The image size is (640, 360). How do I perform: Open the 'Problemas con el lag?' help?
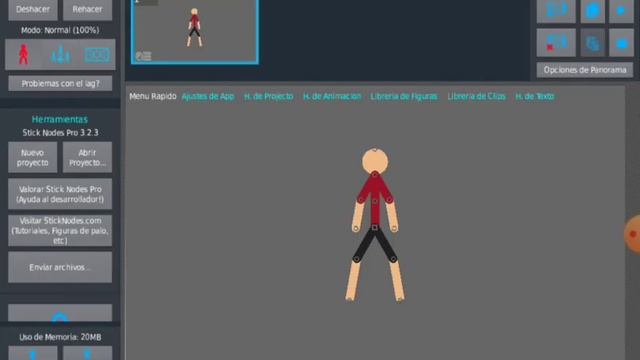click(x=60, y=83)
